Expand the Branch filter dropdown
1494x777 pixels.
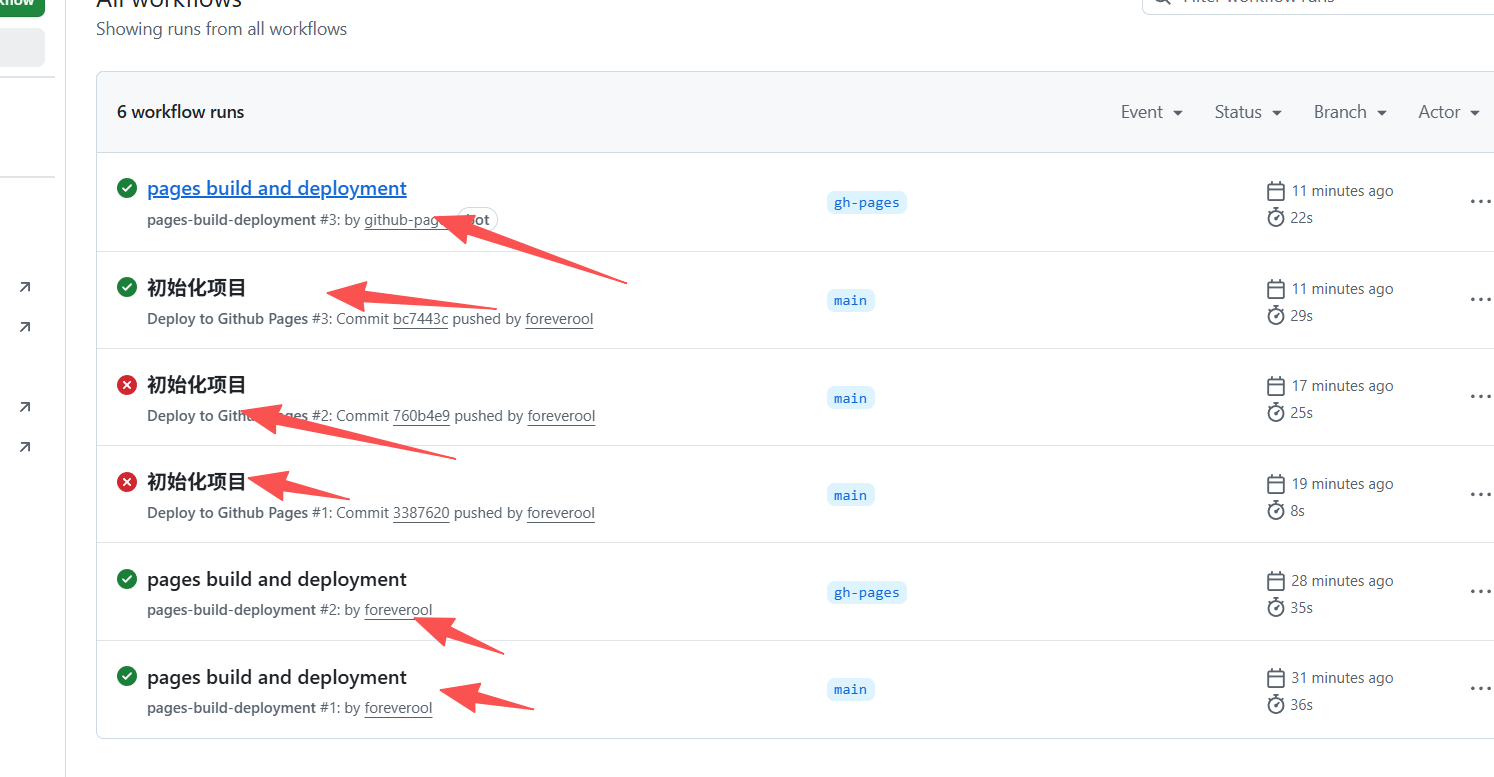point(1350,112)
